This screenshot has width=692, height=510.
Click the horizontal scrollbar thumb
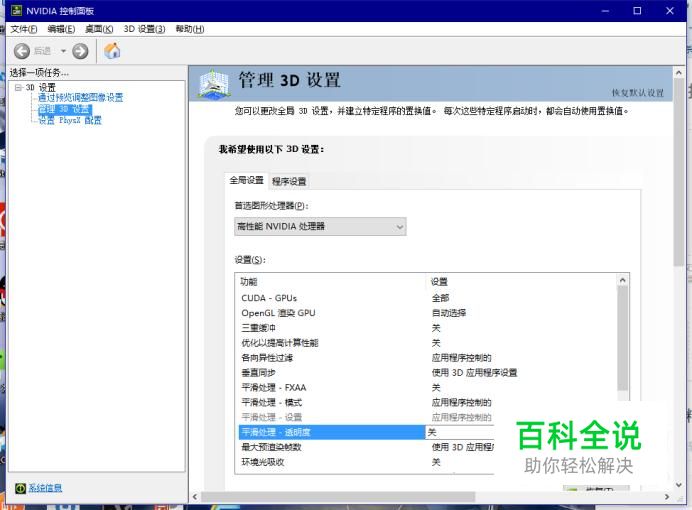(338, 497)
